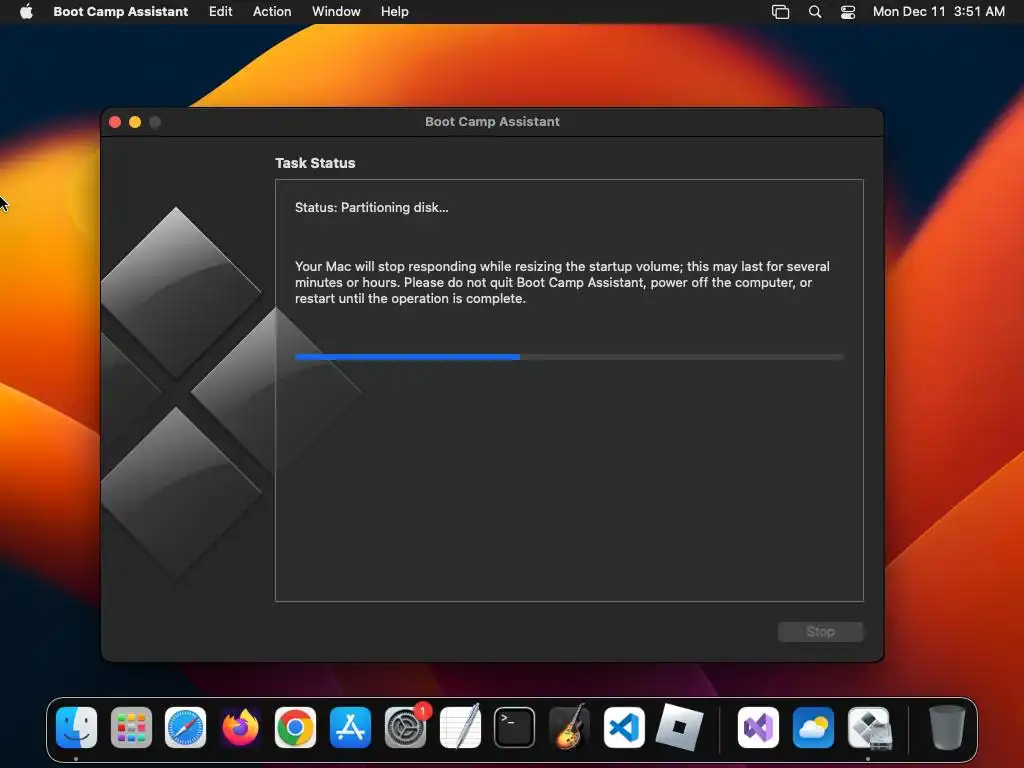The width and height of the screenshot is (1024, 768).
Task: Open Finder from the Dock
Action: coord(76,728)
